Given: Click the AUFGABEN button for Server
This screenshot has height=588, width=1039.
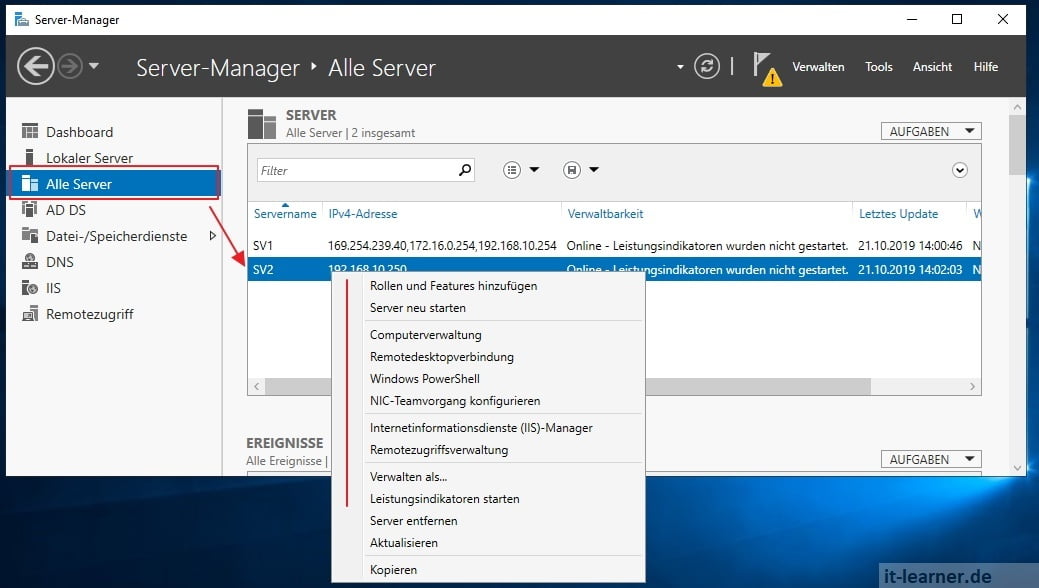Looking at the screenshot, I should (x=929, y=130).
